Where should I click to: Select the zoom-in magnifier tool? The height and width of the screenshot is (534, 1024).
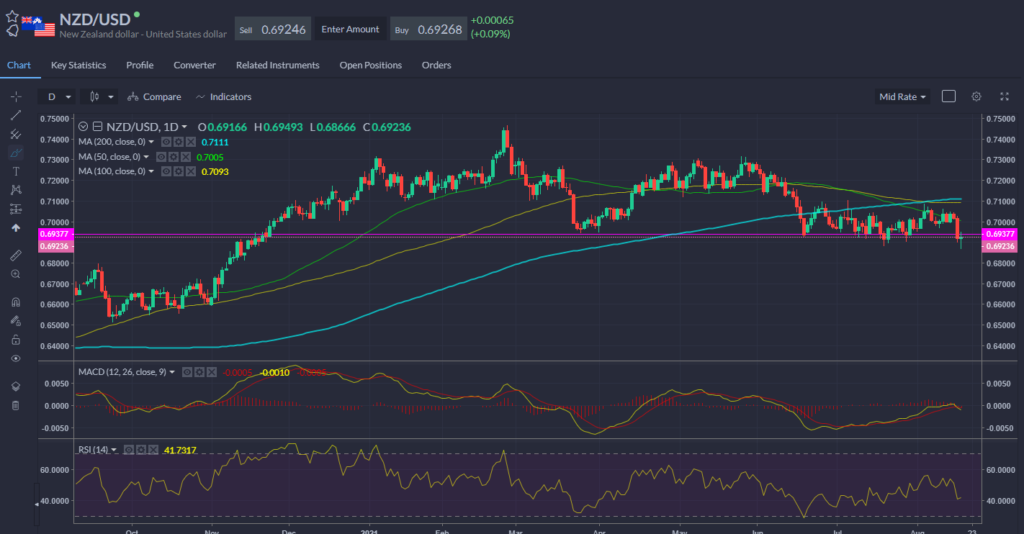point(16,274)
